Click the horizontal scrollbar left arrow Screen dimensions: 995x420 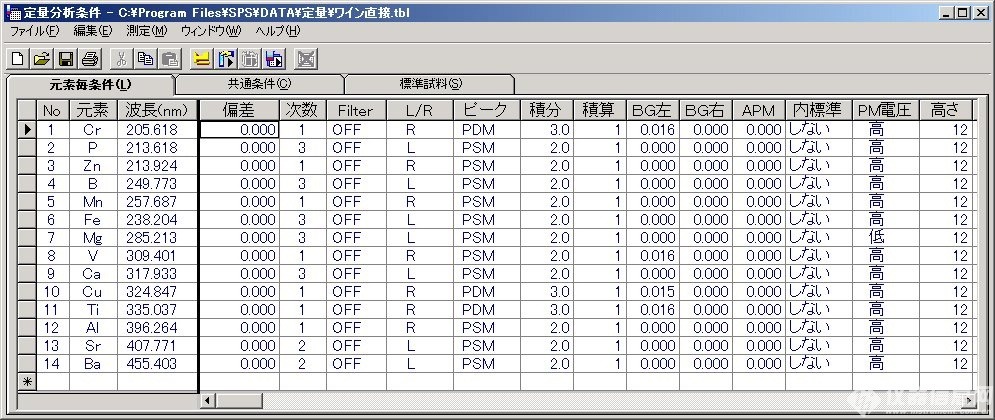point(209,400)
